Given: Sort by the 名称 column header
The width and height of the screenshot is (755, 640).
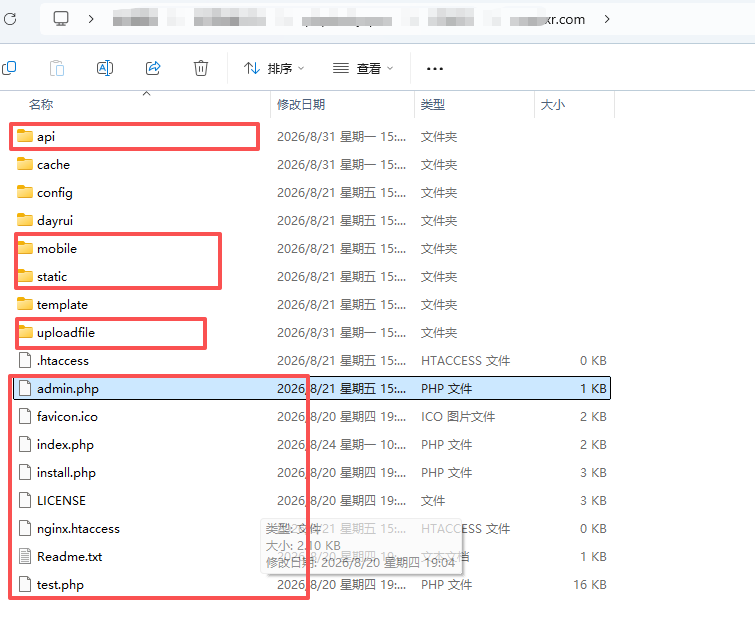Looking at the screenshot, I should 41,104.
